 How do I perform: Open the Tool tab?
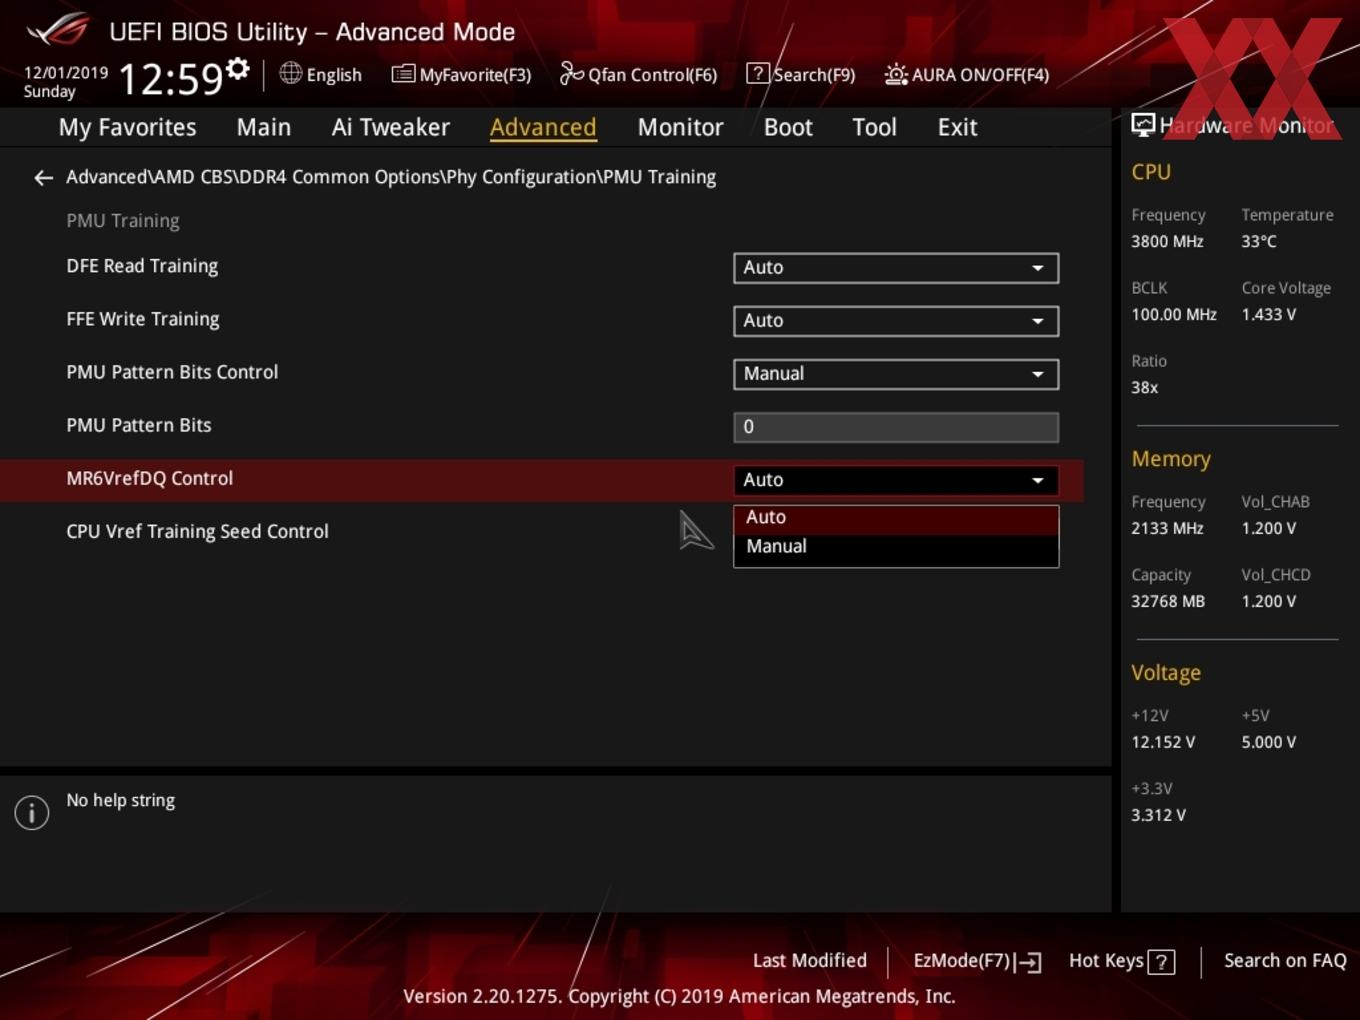click(x=874, y=127)
